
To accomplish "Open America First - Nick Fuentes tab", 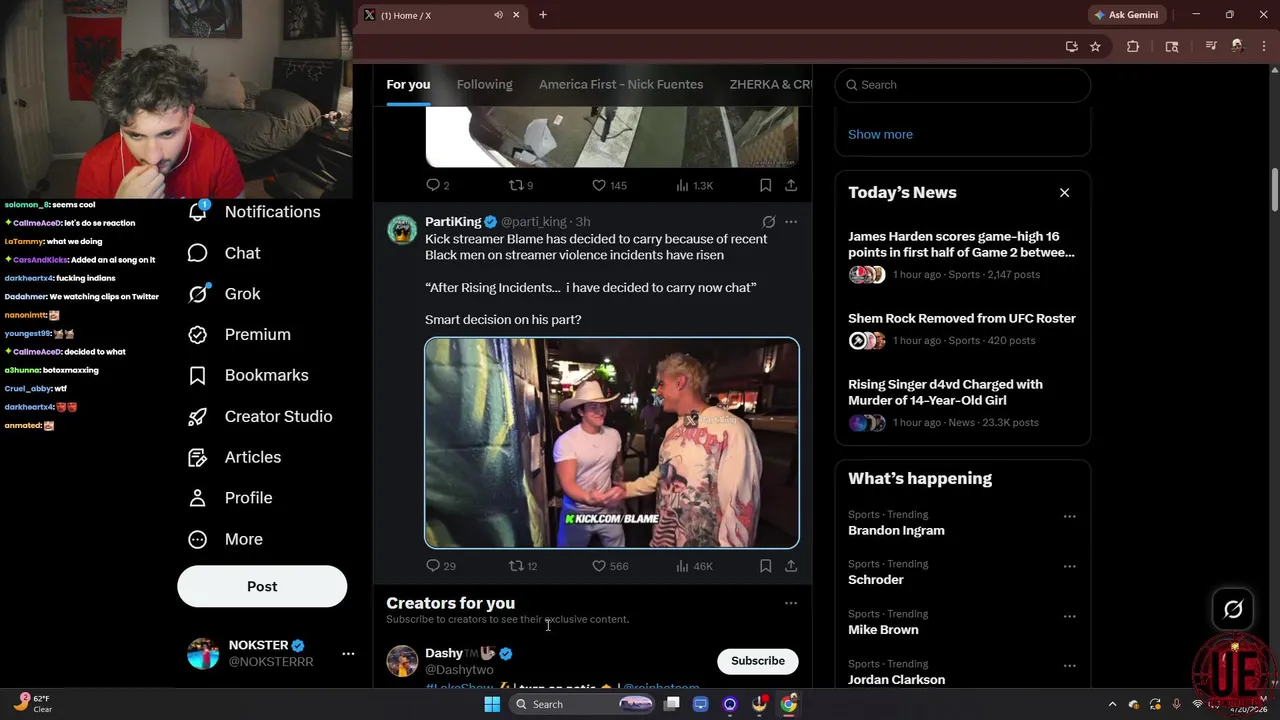I will pyautogui.click(x=621, y=84).
